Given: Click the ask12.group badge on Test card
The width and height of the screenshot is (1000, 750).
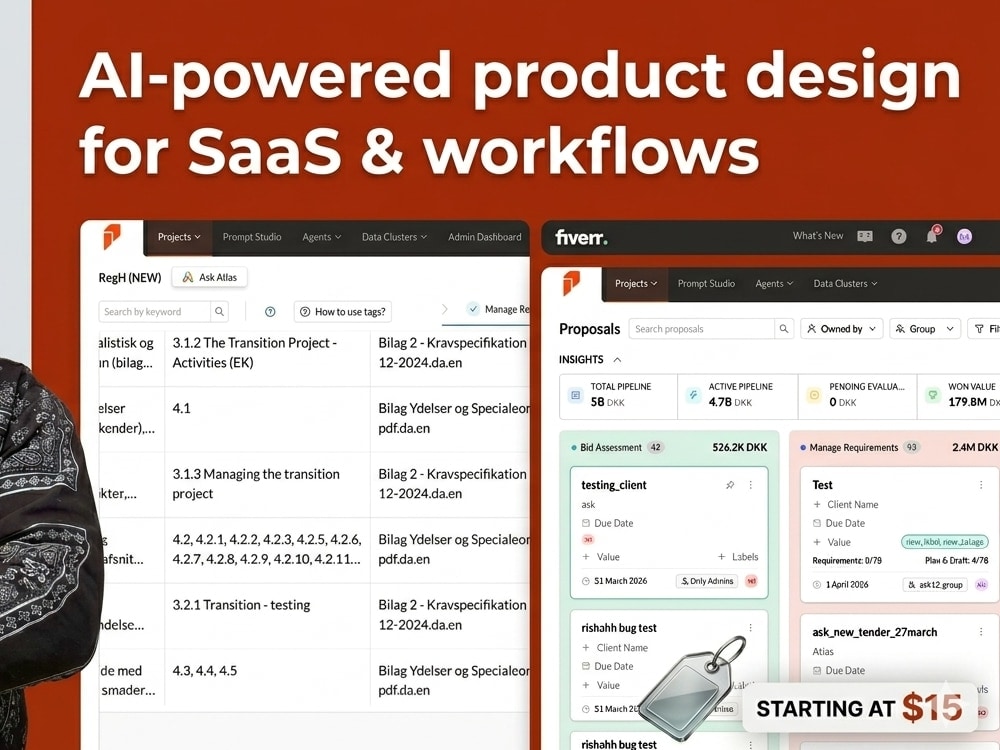Looking at the screenshot, I should pyautogui.click(x=935, y=585).
